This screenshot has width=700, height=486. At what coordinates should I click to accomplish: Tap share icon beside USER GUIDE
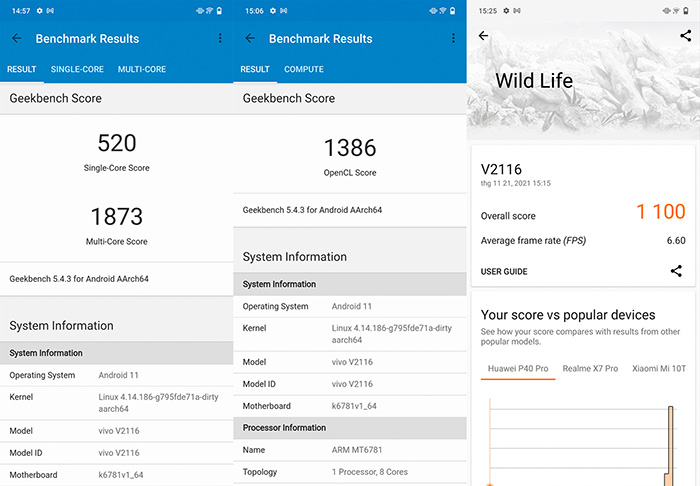pyautogui.click(x=676, y=271)
